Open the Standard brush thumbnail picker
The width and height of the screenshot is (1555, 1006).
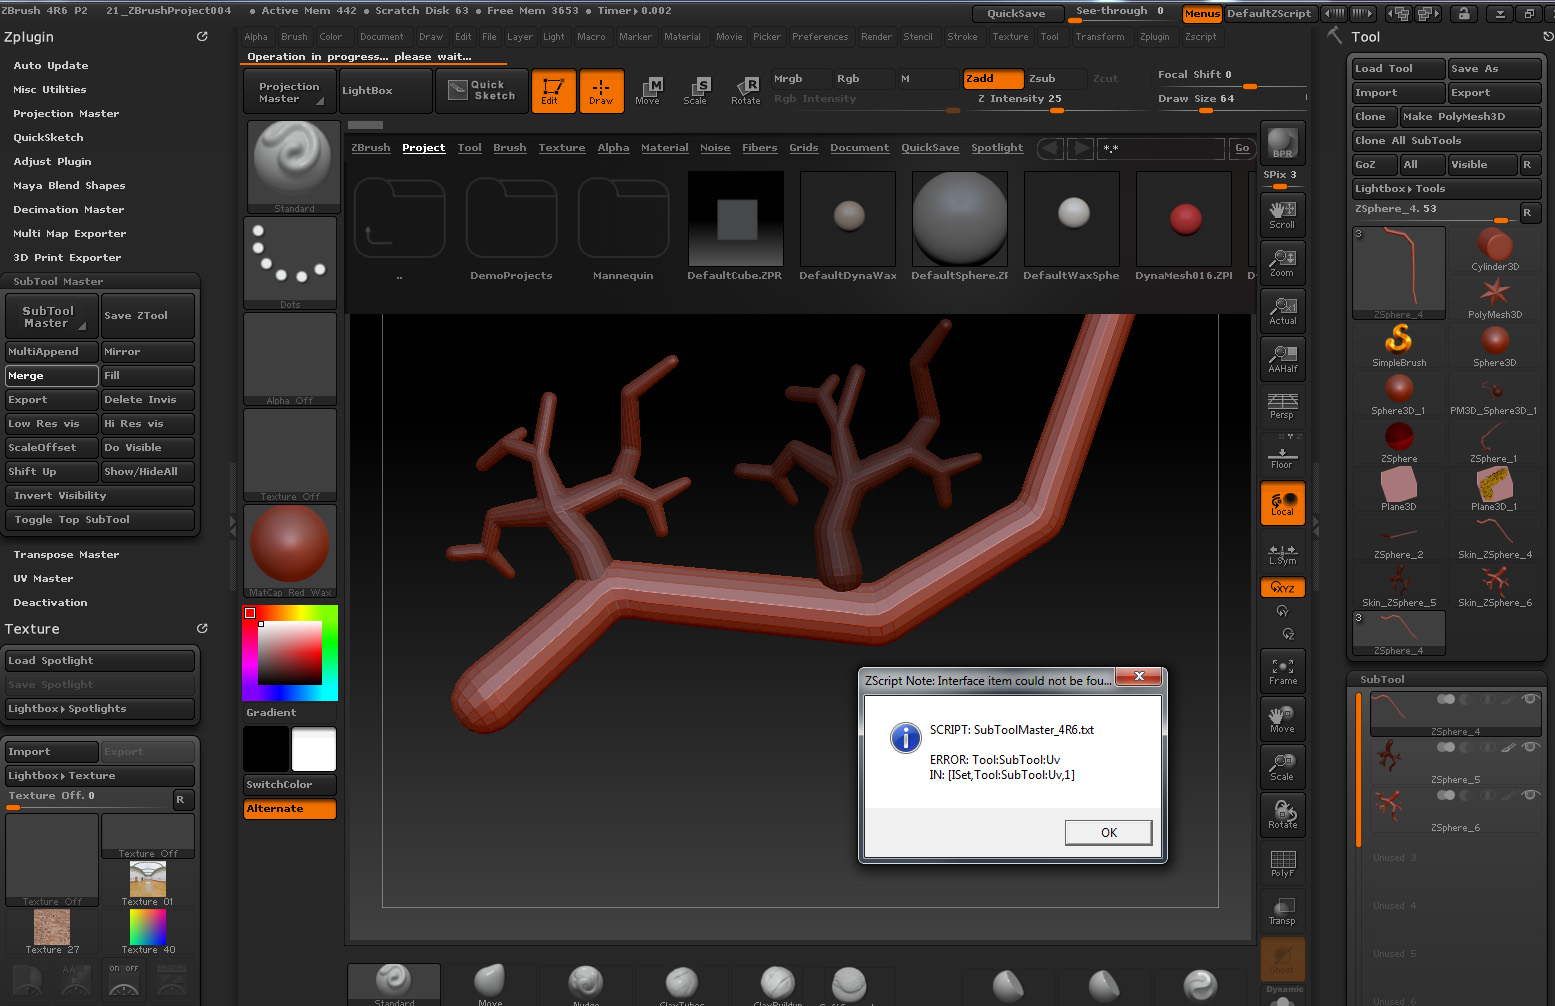tap(294, 167)
